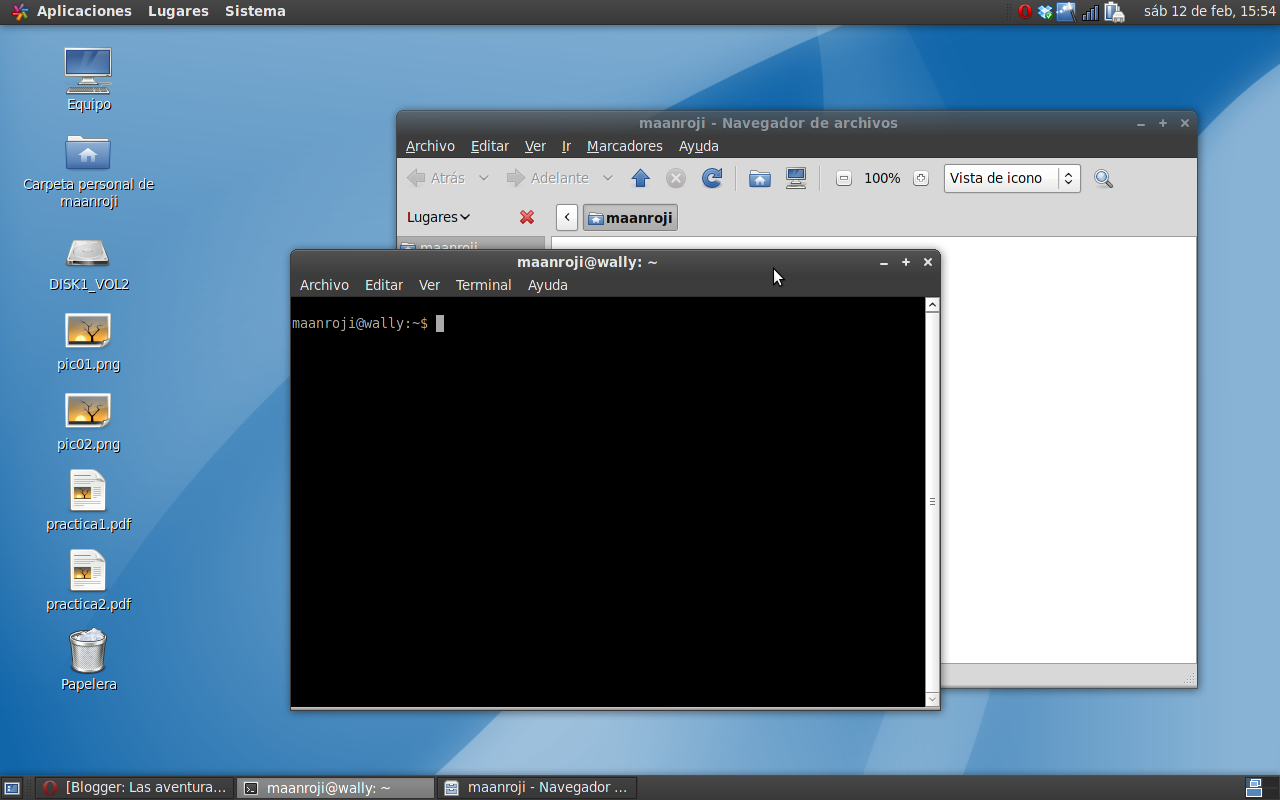Screen dimensions: 1280x800
Task: Open Archivo menu in file browser
Action: pos(430,146)
